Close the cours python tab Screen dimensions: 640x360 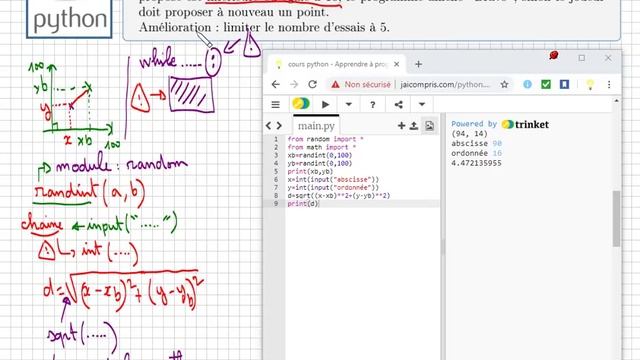pyautogui.click(x=396, y=64)
